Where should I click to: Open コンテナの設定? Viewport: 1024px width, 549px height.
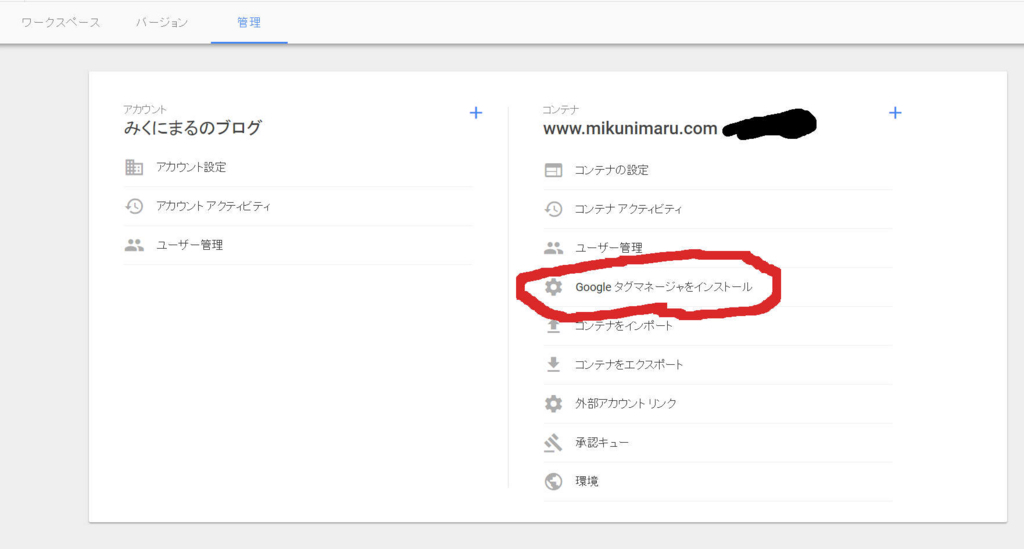point(611,170)
